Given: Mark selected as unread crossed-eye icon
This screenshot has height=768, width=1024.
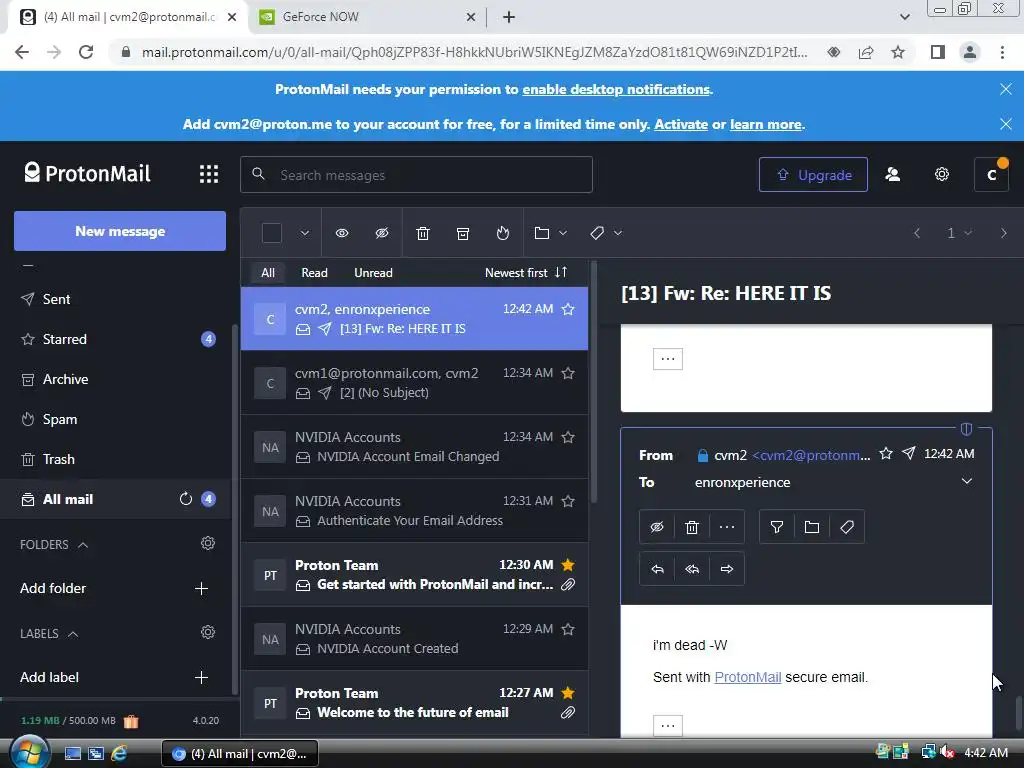Looking at the screenshot, I should pos(382,233).
